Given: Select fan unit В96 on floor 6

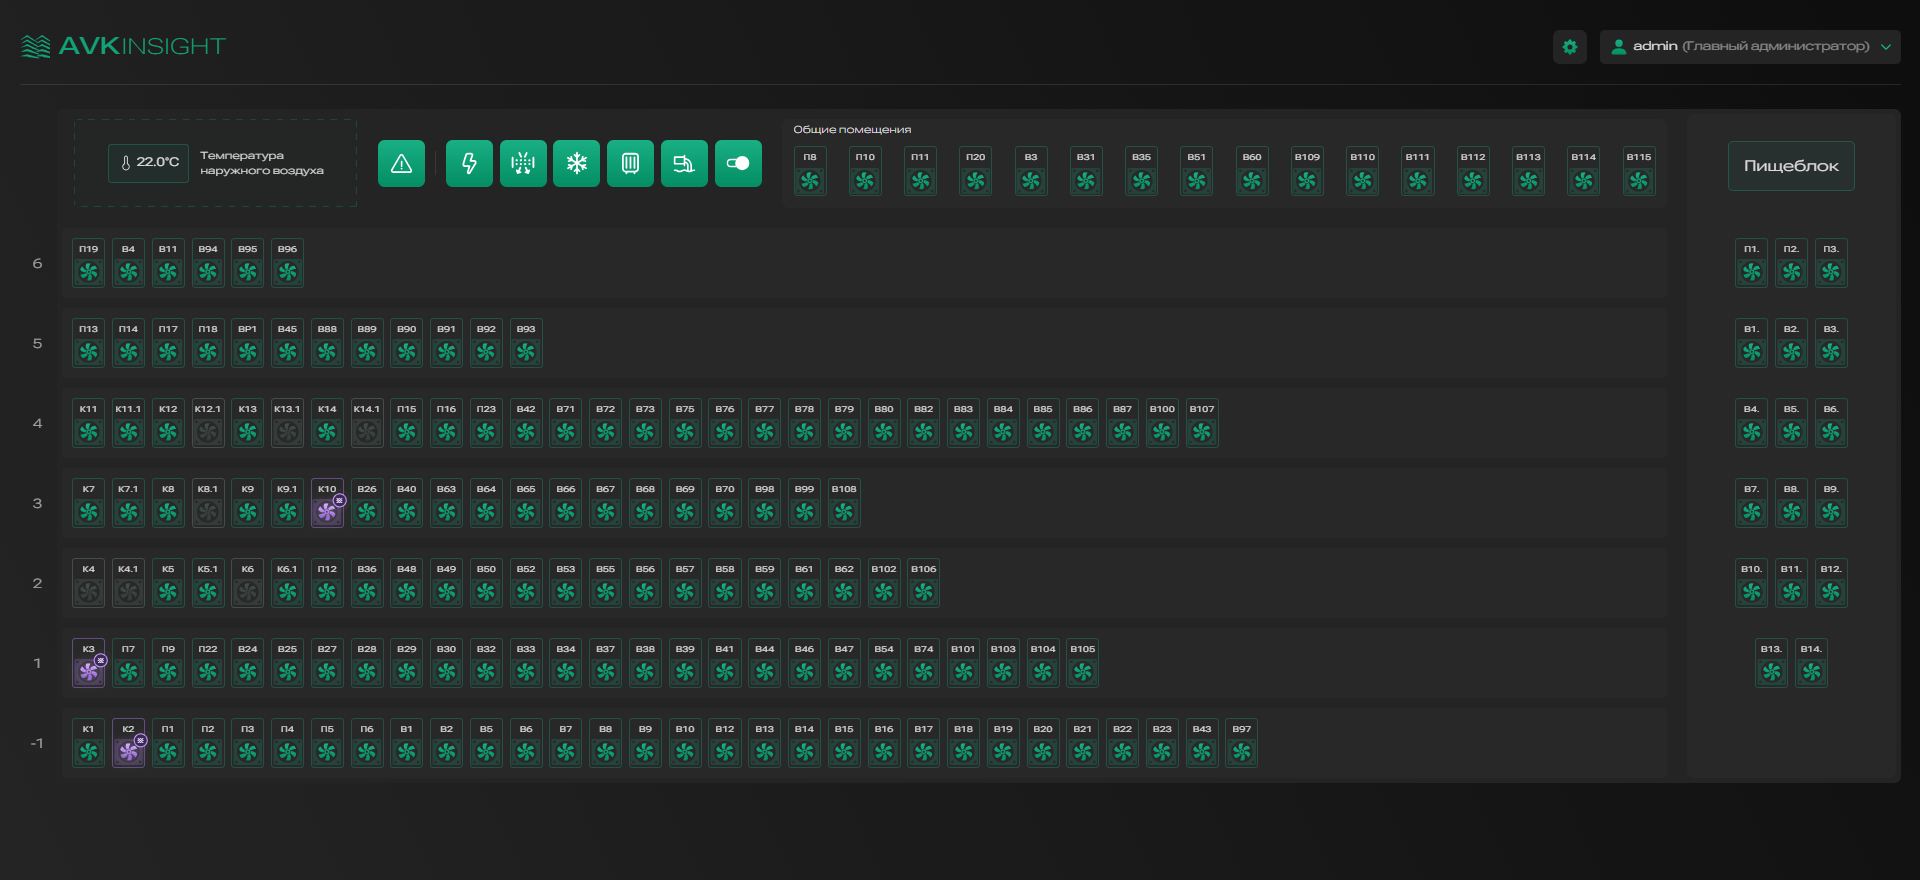Looking at the screenshot, I should click(x=288, y=263).
